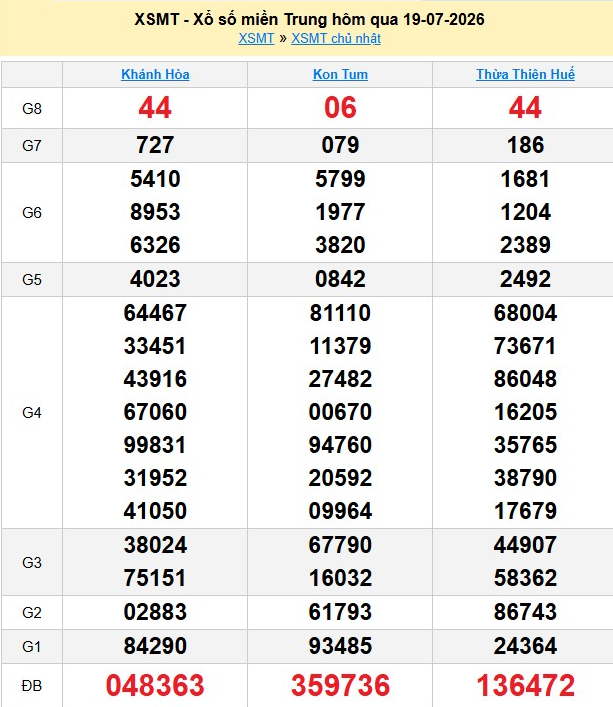Click Thừa Thiên Huế G4 number 16205

(x=526, y=412)
